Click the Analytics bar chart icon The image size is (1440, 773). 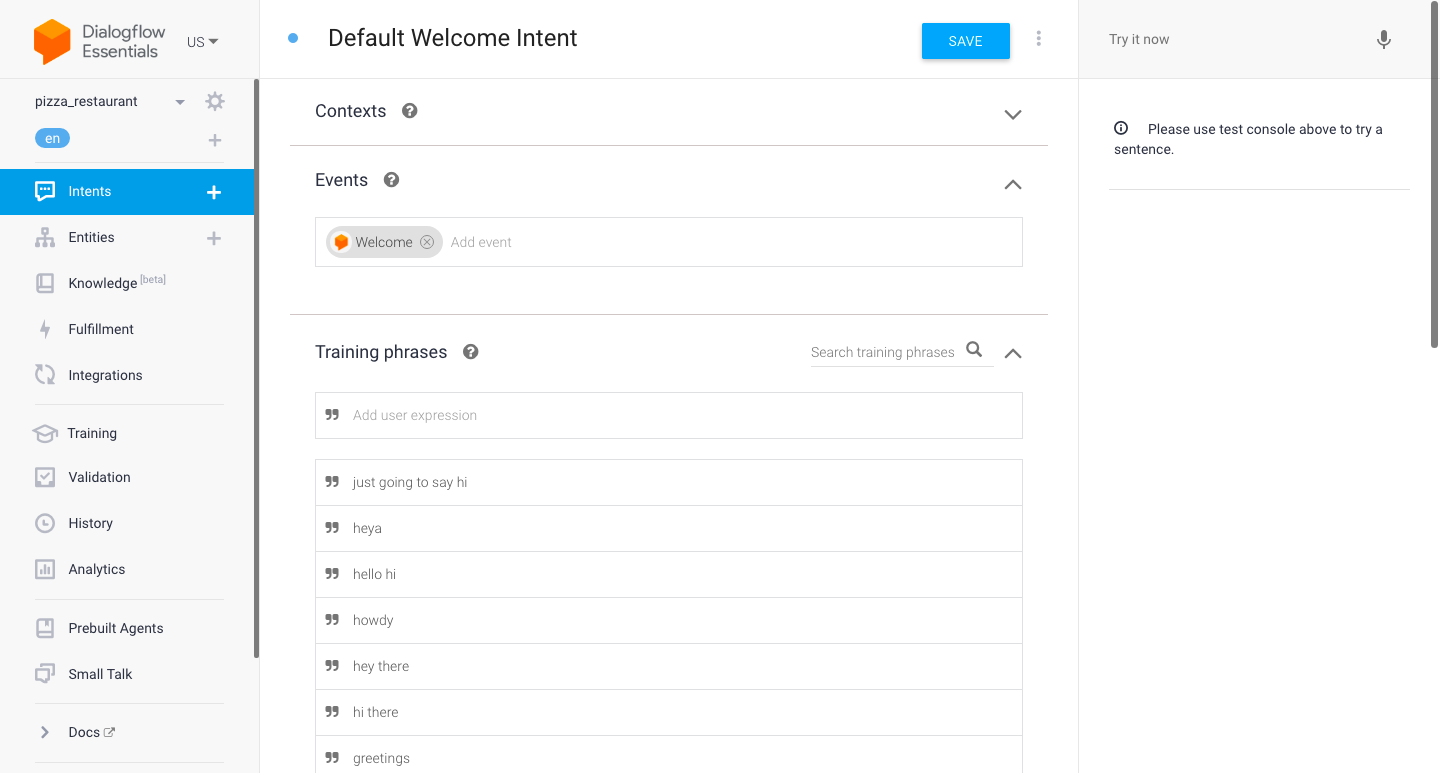point(45,569)
